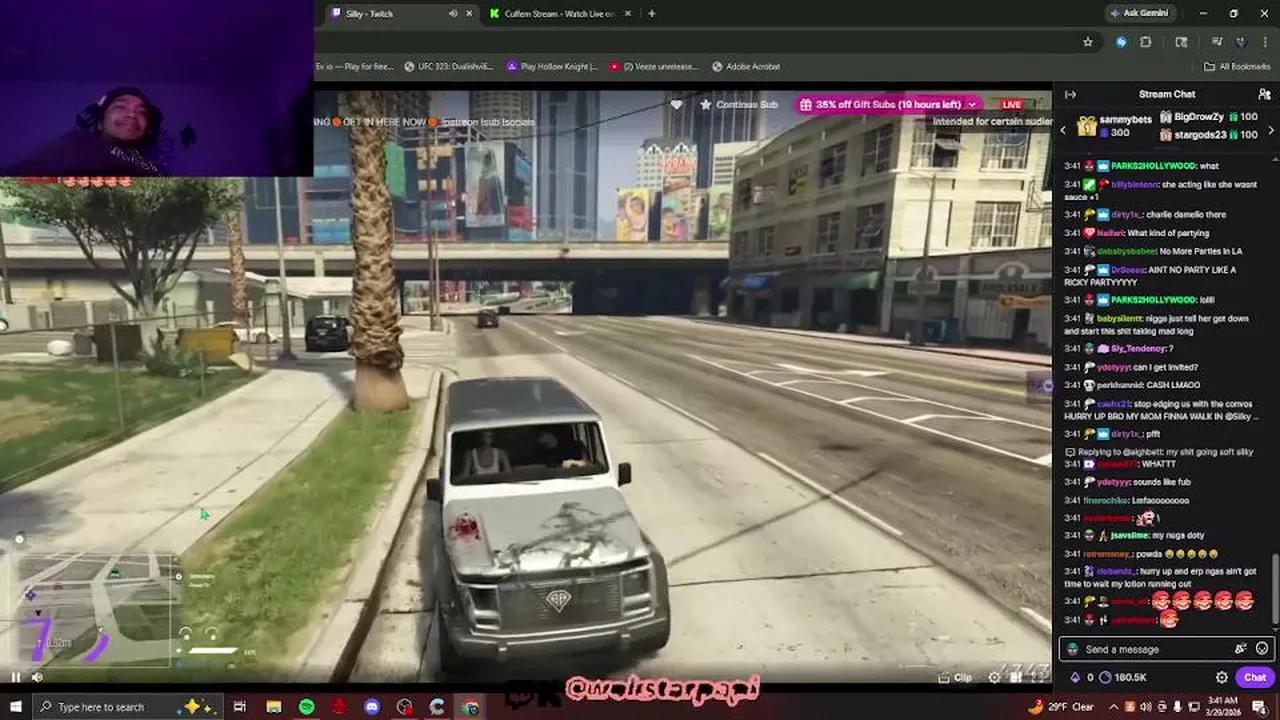Viewport: 1280px width, 720px height.
Task: Pause the Twitch stream
Action: coord(15,677)
